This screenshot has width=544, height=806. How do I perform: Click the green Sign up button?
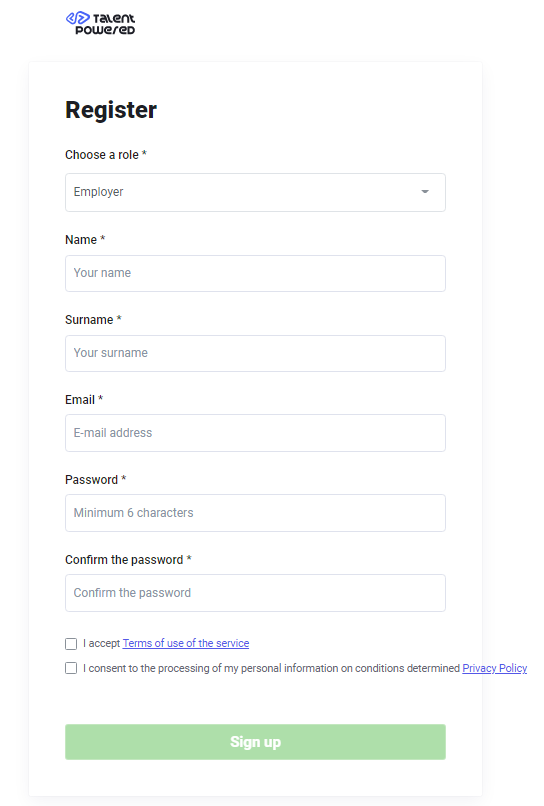[x=255, y=742]
